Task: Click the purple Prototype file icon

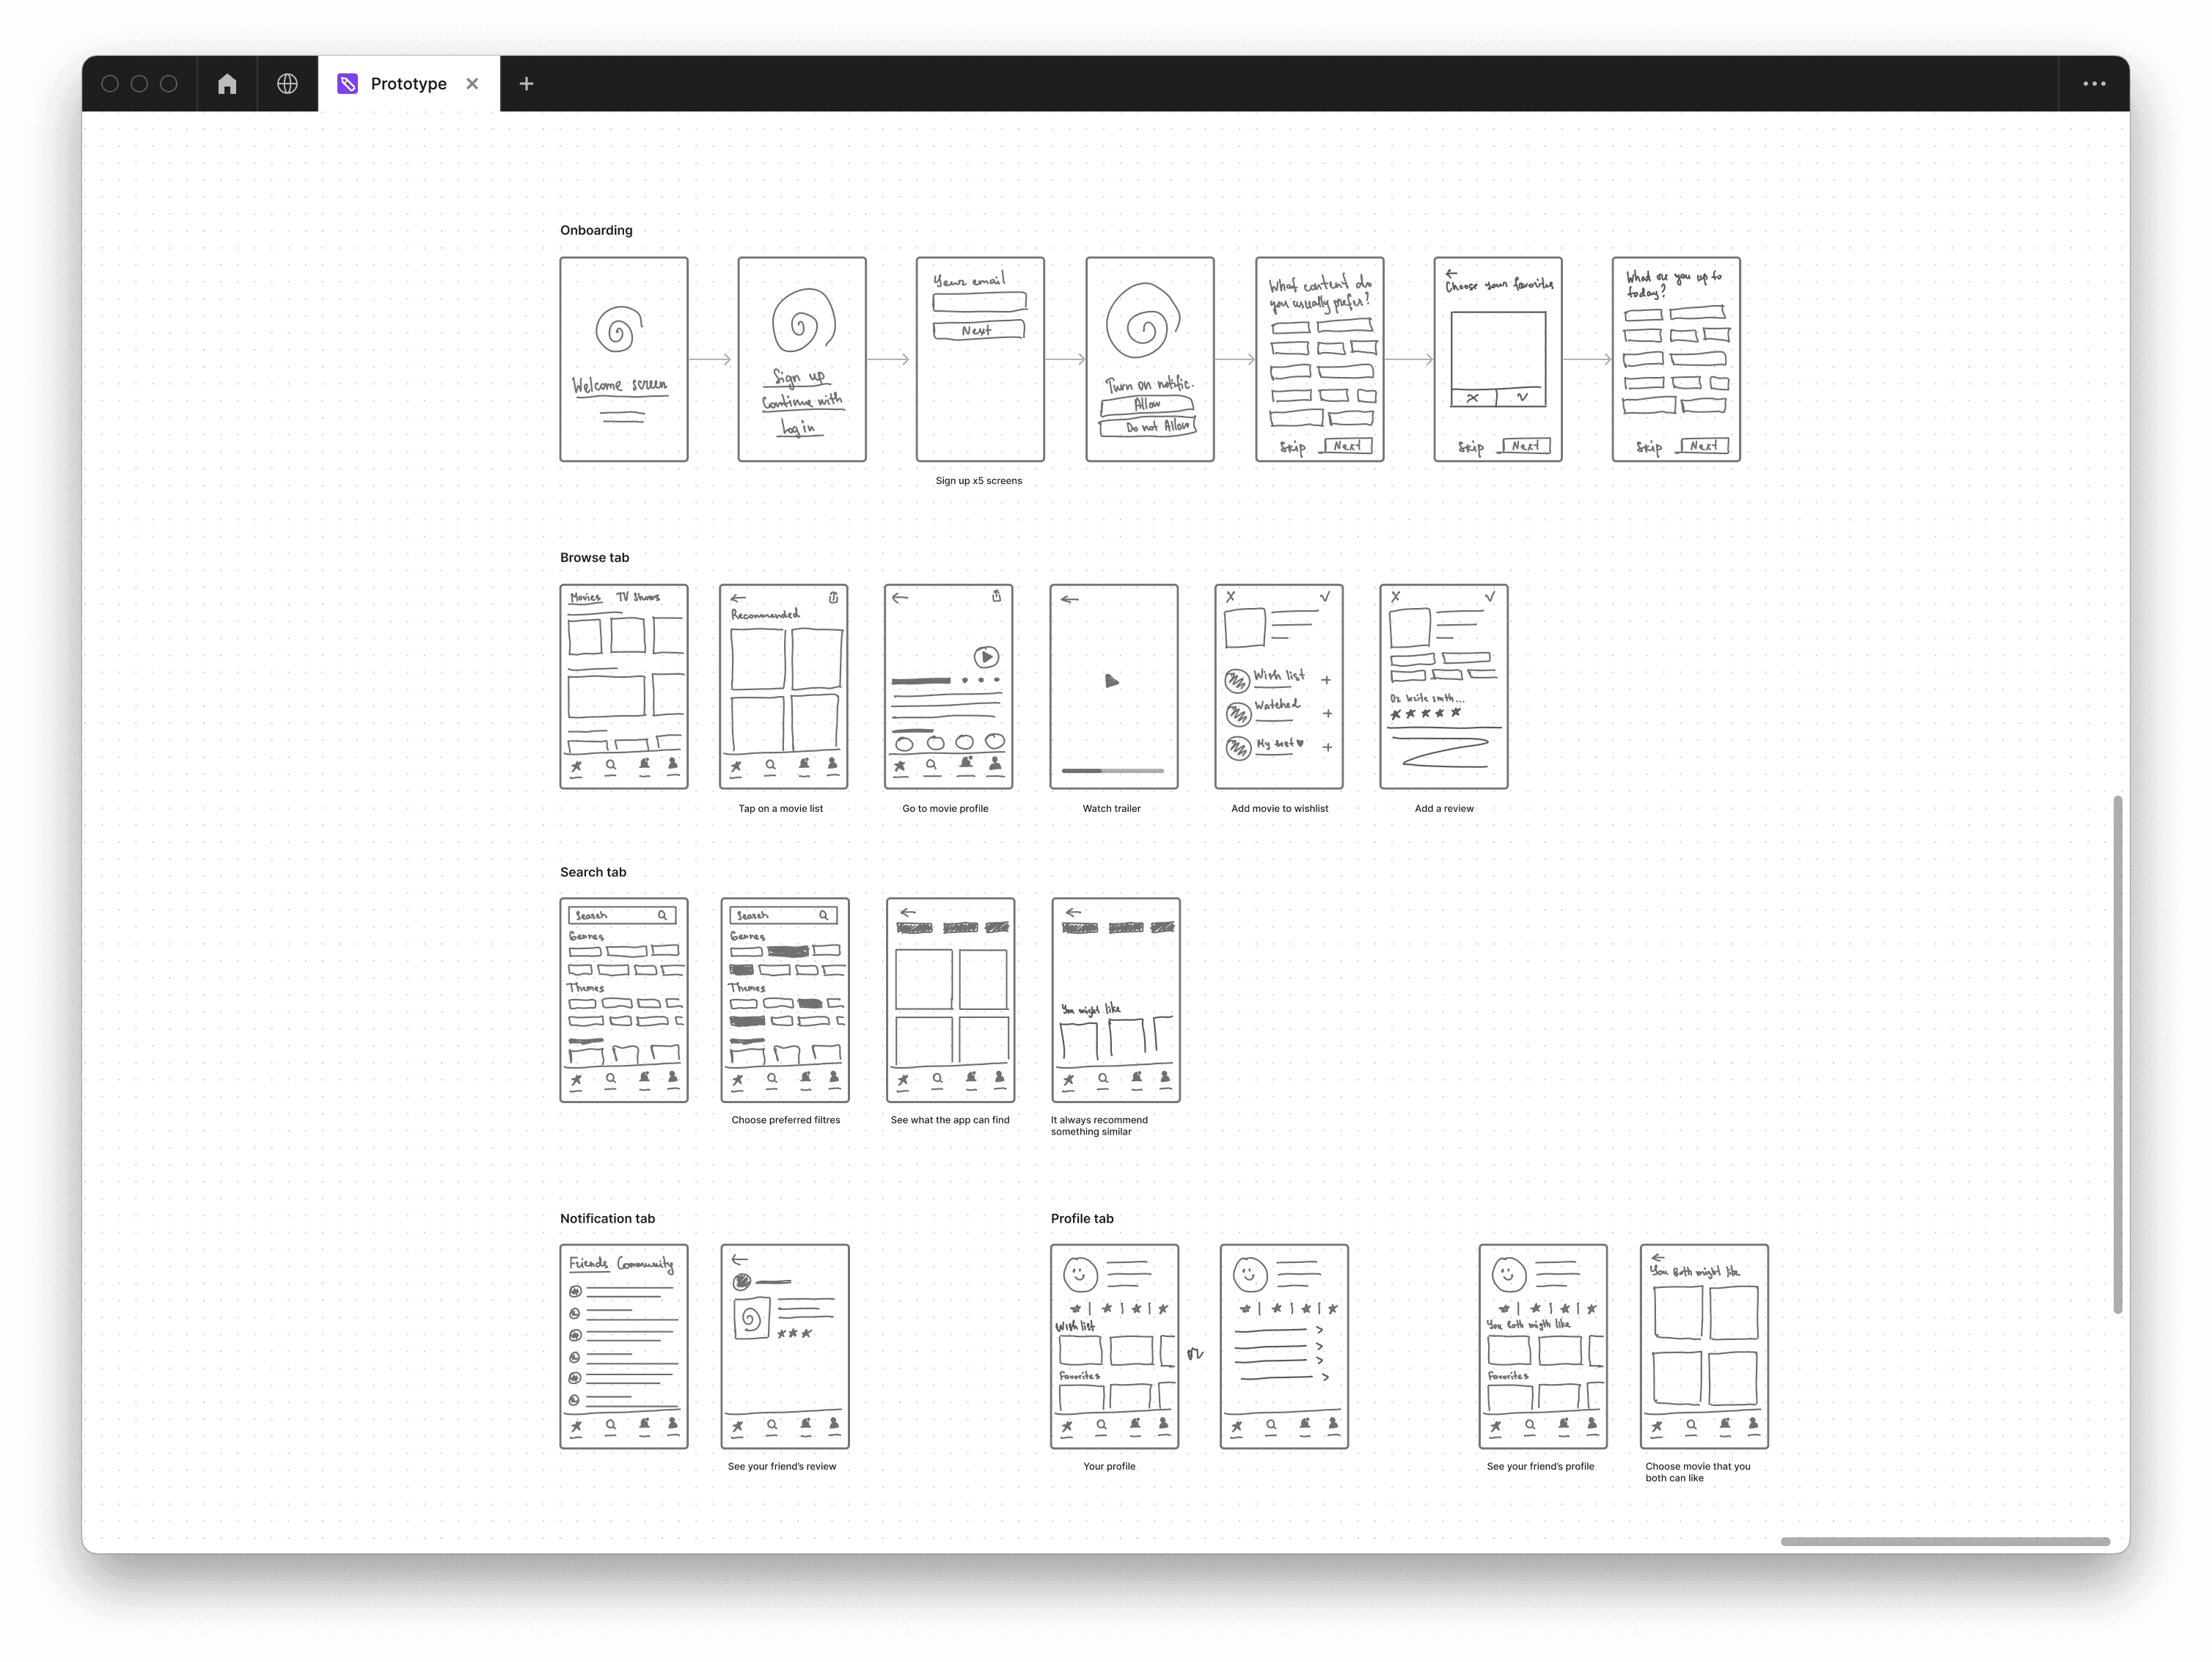Action: pyautogui.click(x=347, y=84)
